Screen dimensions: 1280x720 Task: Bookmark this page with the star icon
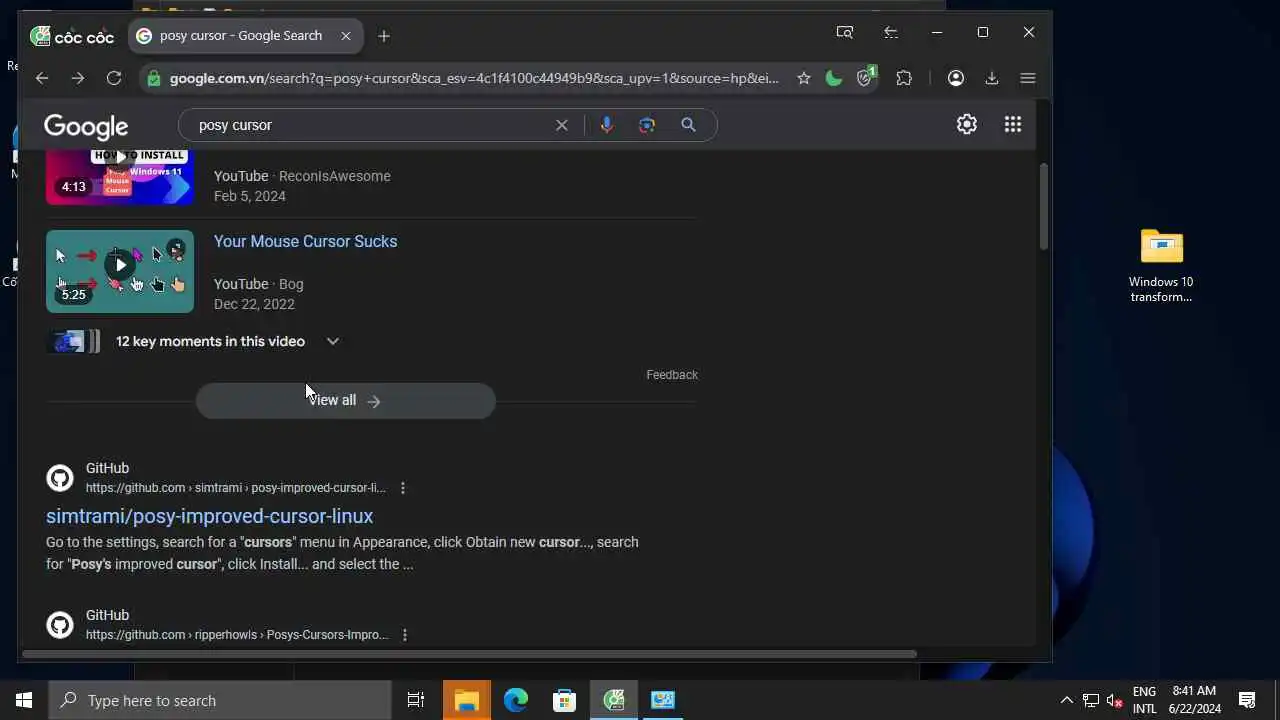803,78
